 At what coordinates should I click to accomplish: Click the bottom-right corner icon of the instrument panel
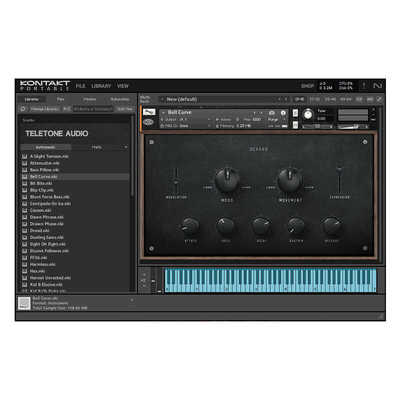coord(365,248)
